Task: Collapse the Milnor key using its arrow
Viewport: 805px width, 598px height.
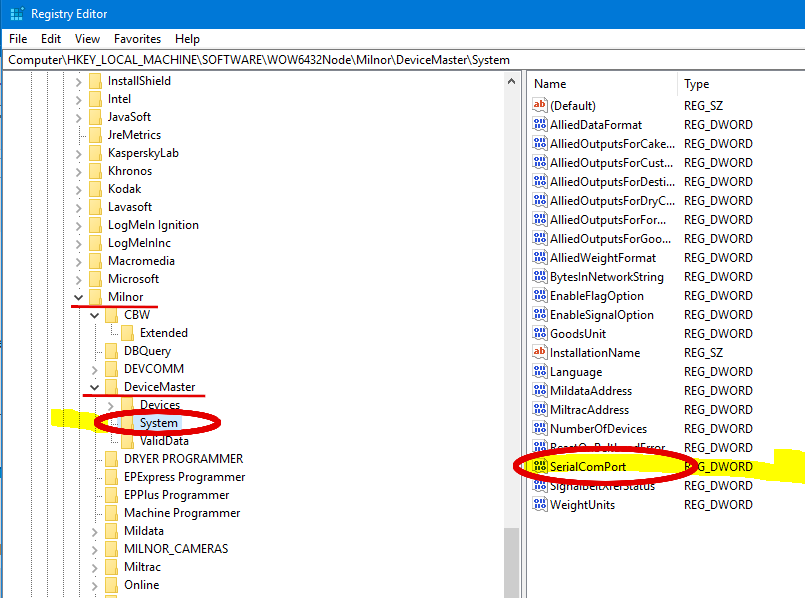Action: (x=77, y=296)
